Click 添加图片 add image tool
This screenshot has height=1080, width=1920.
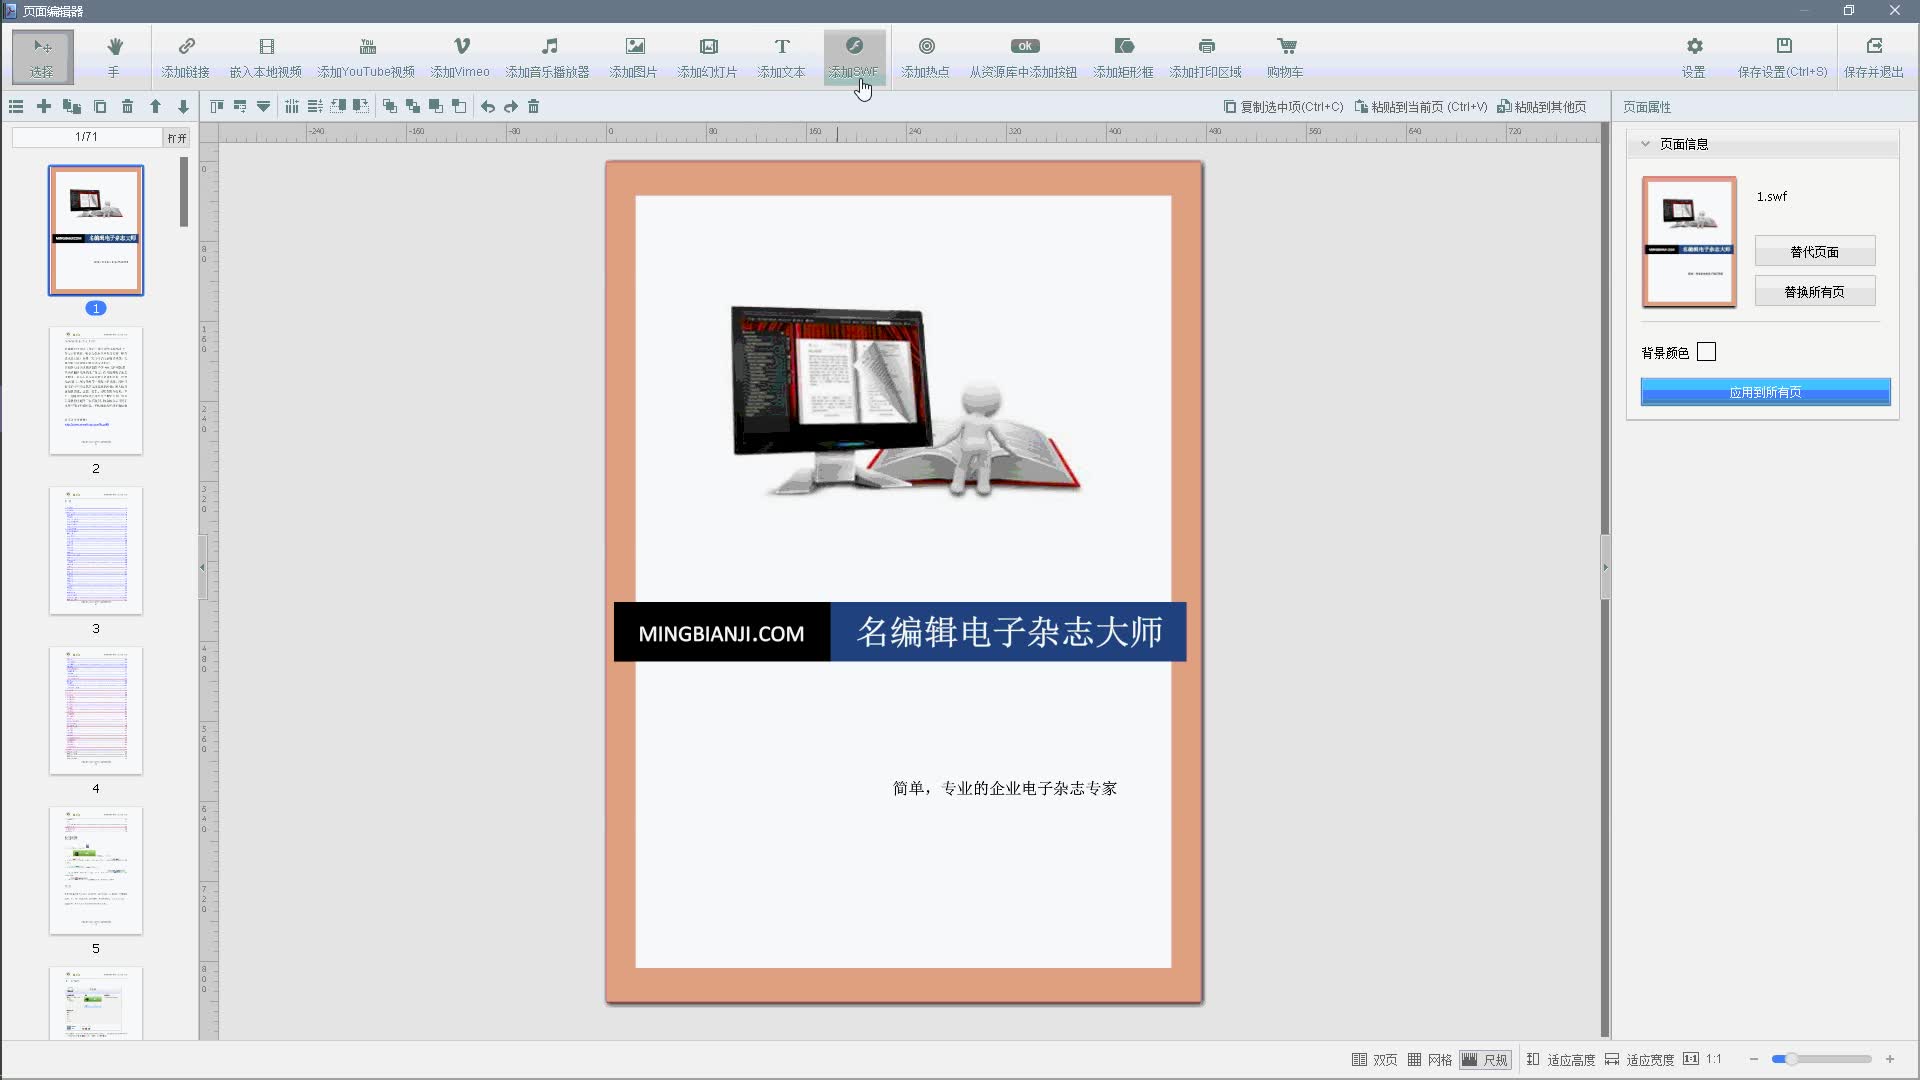(x=634, y=57)
